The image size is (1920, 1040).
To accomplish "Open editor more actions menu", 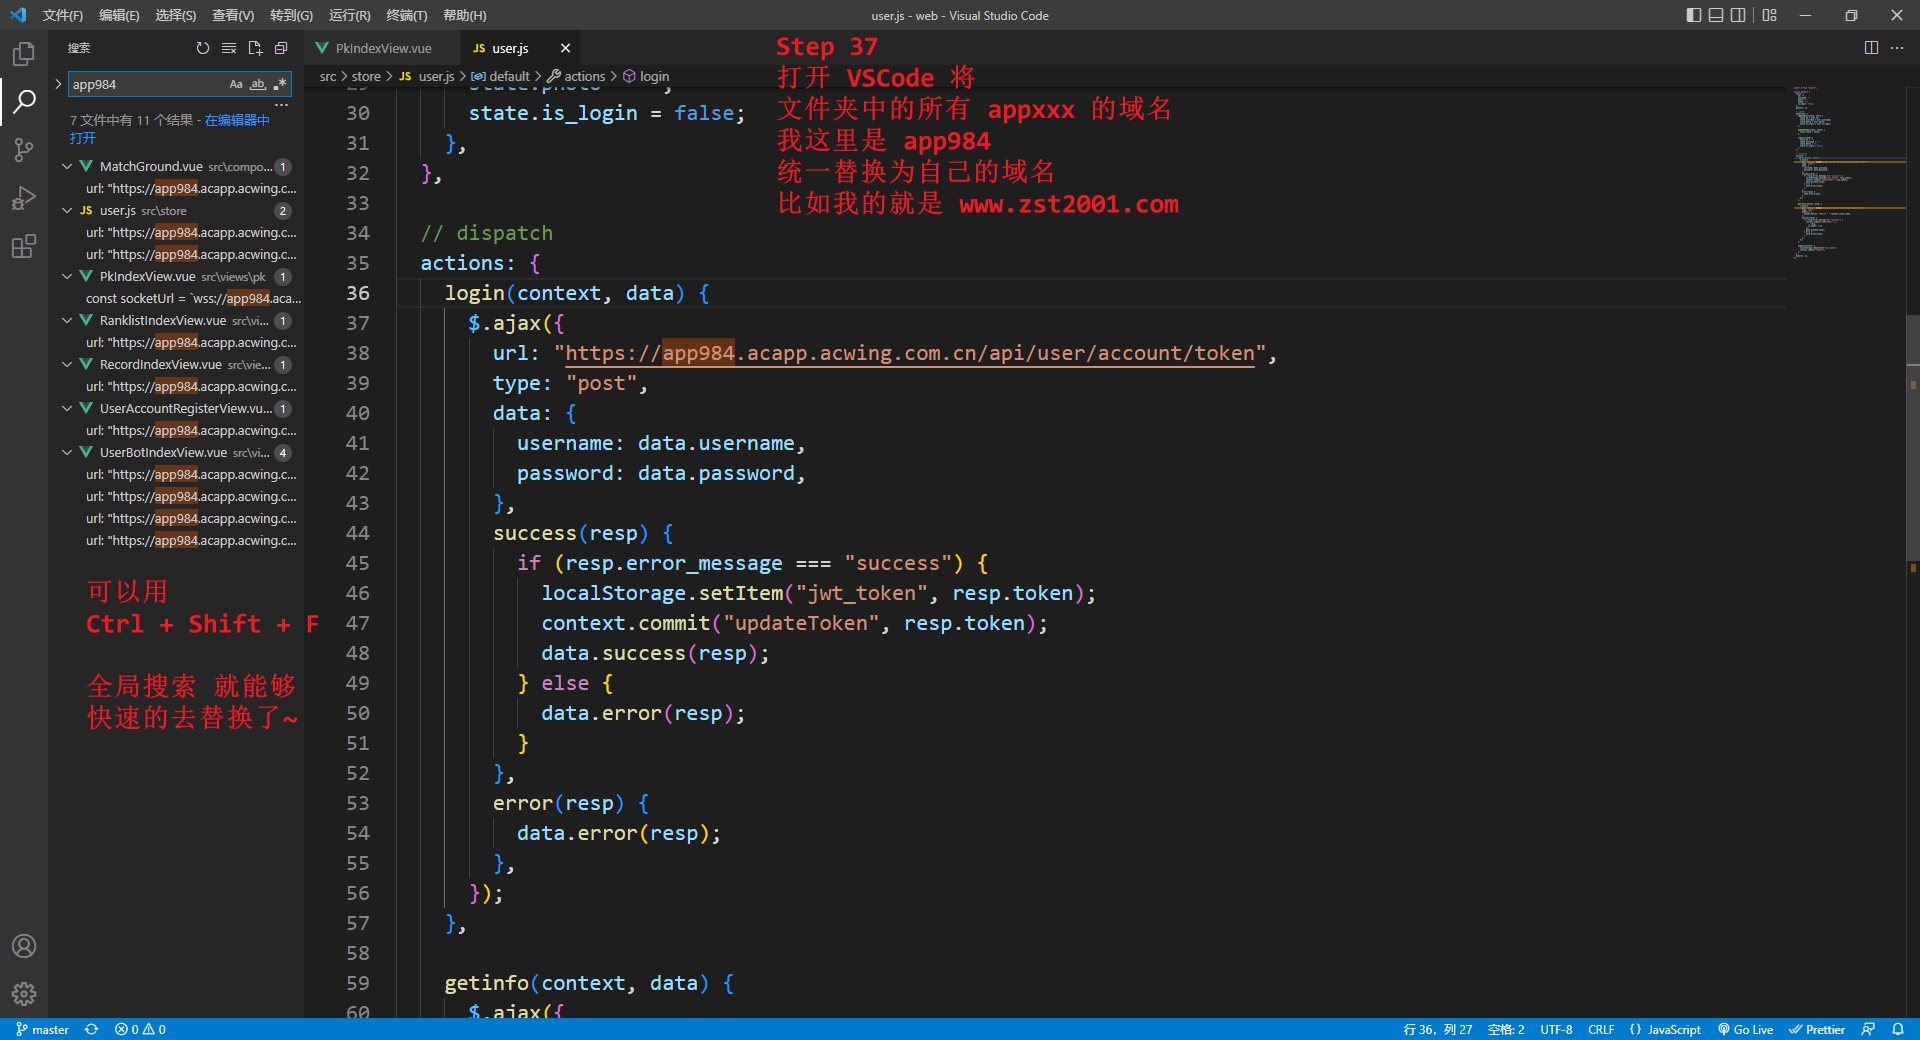I will (1897, 48).
